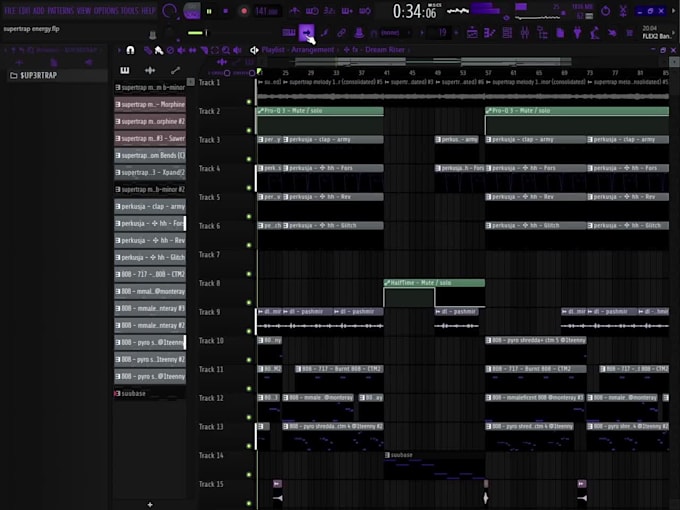
Task: Select the playlist draw pencil tool
Action: coord(148,51)
